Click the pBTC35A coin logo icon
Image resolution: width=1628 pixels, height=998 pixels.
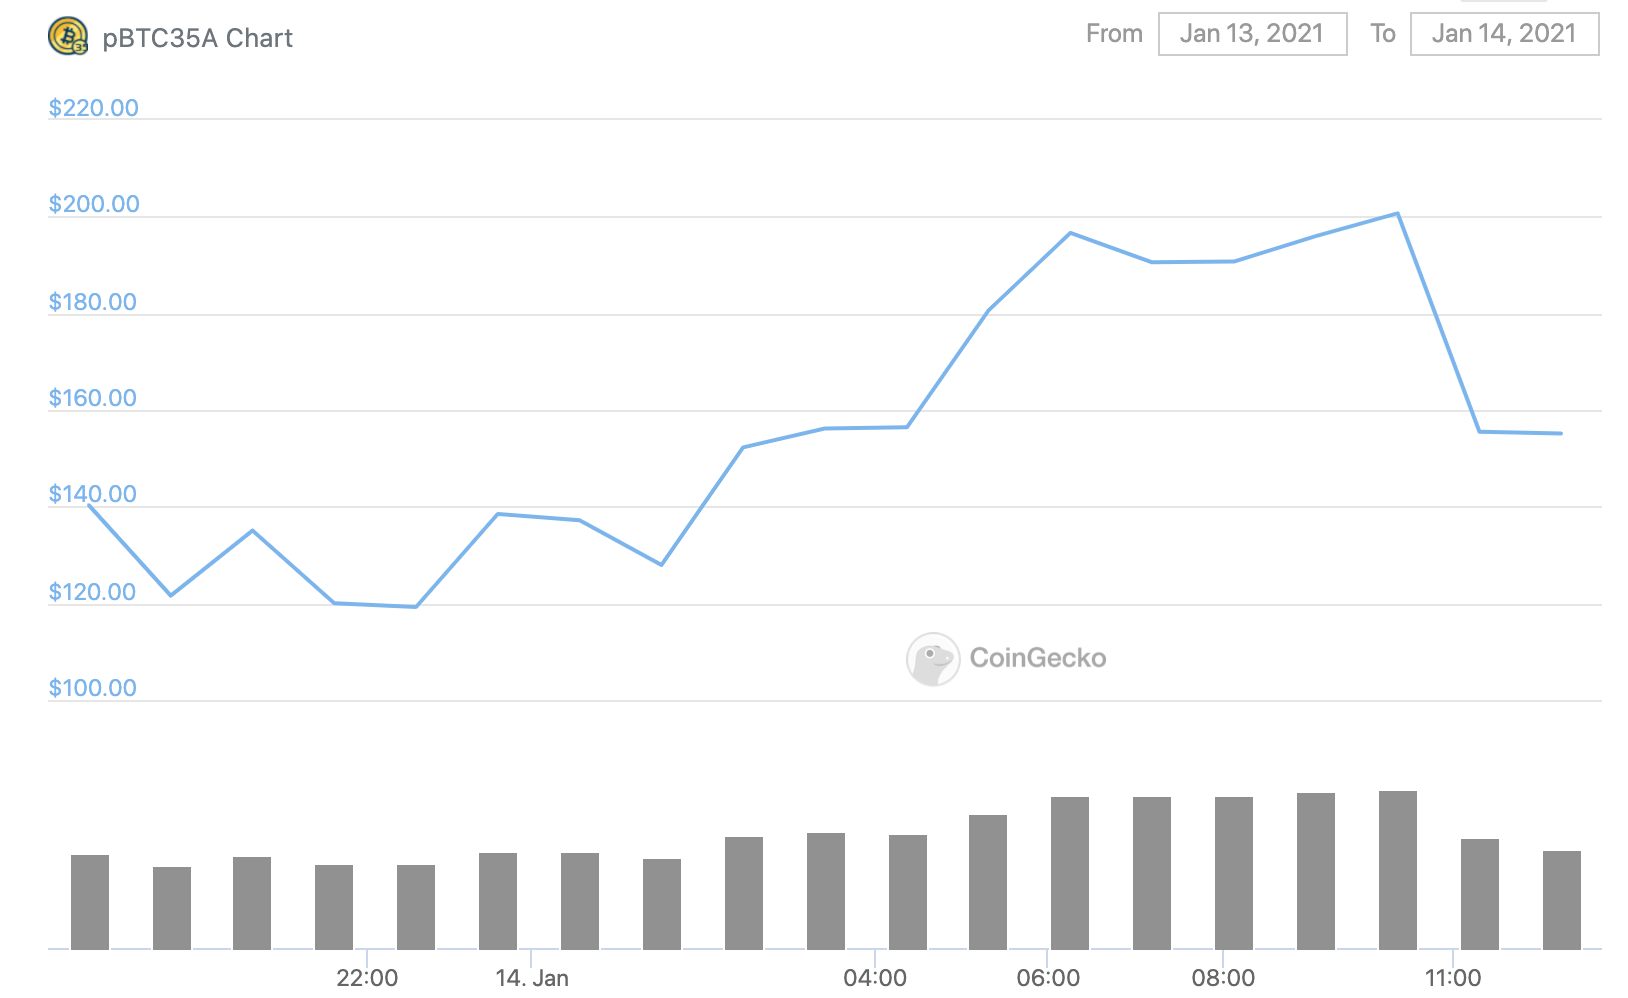click(68, 37)
